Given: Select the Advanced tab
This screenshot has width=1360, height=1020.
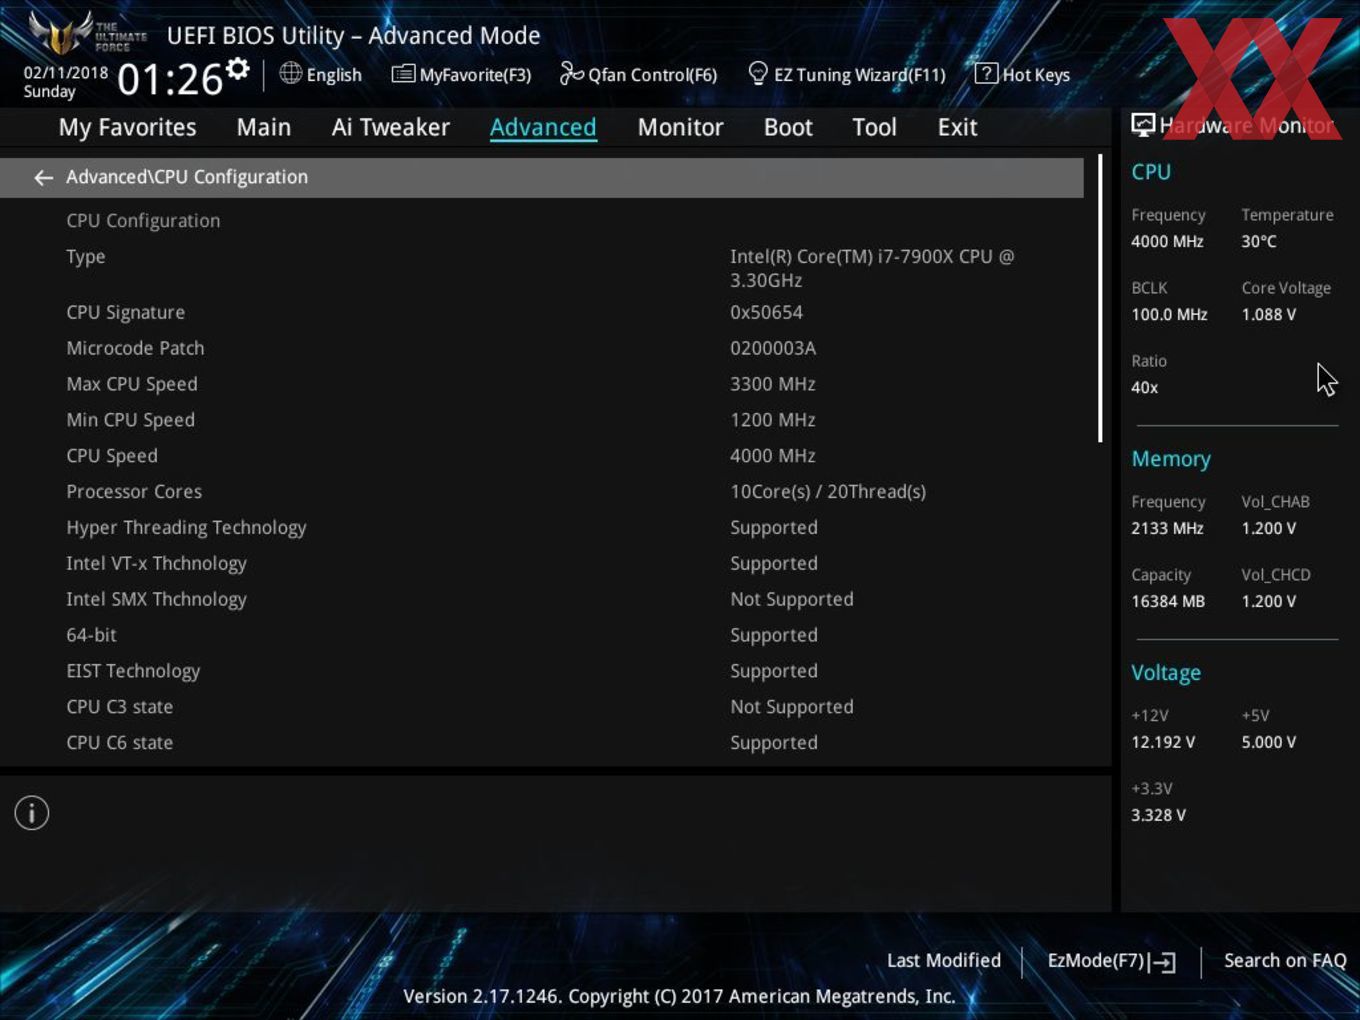Looking at the screenshot, I should click(543, 127).
